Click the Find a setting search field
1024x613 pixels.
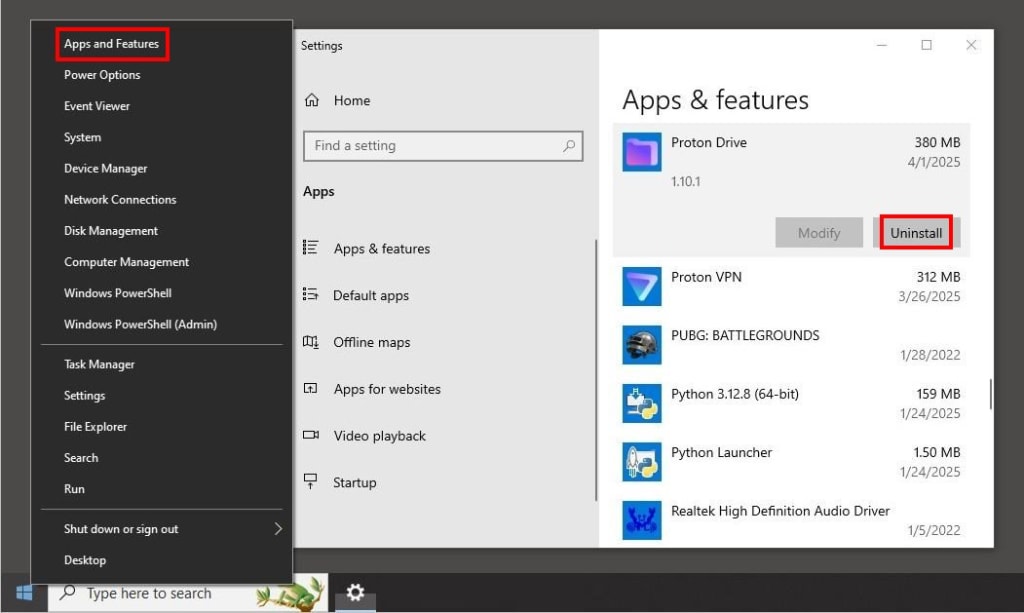(x=443, y=146)
